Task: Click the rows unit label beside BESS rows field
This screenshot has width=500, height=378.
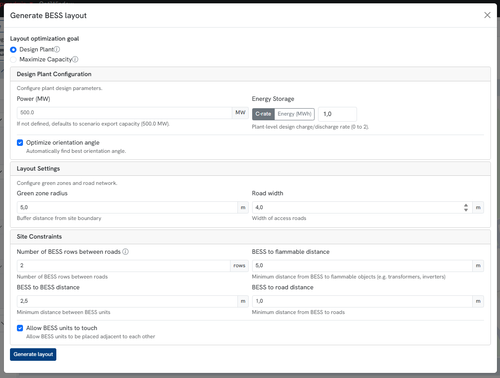Action: point(239,266)
